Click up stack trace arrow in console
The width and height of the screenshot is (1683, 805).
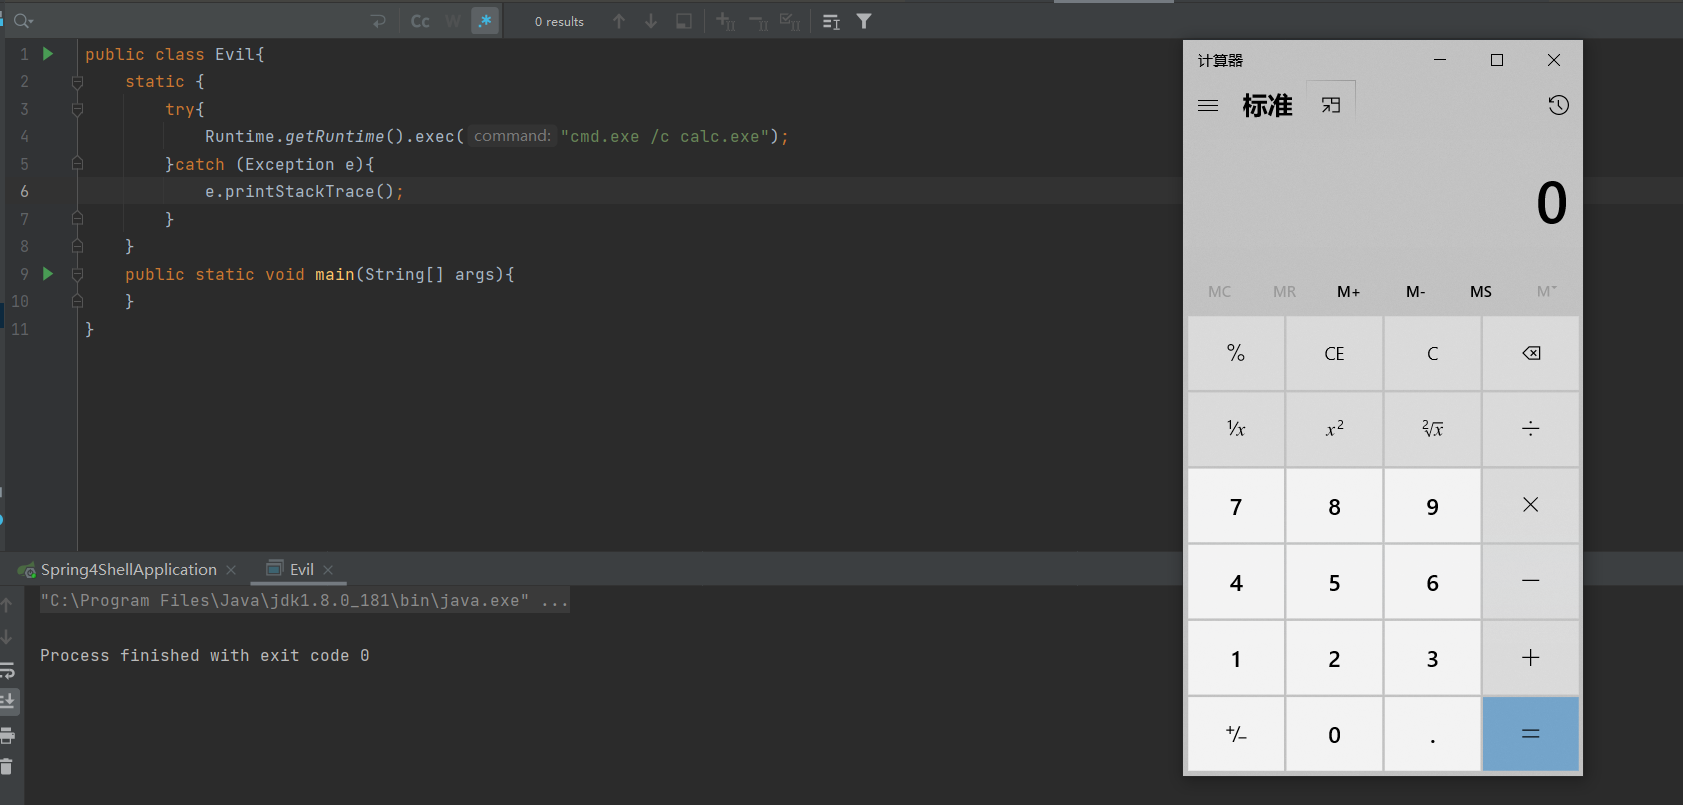tap(7, 605)
